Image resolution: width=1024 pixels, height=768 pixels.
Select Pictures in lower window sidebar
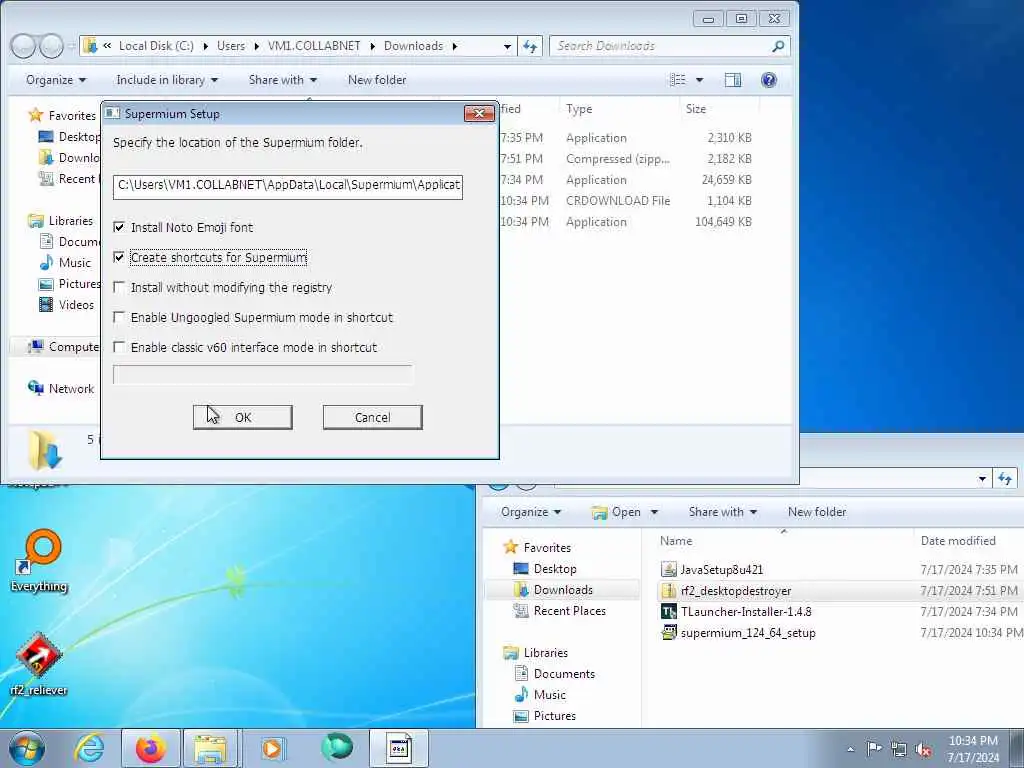pyautogui.click(x=554, y=716)
